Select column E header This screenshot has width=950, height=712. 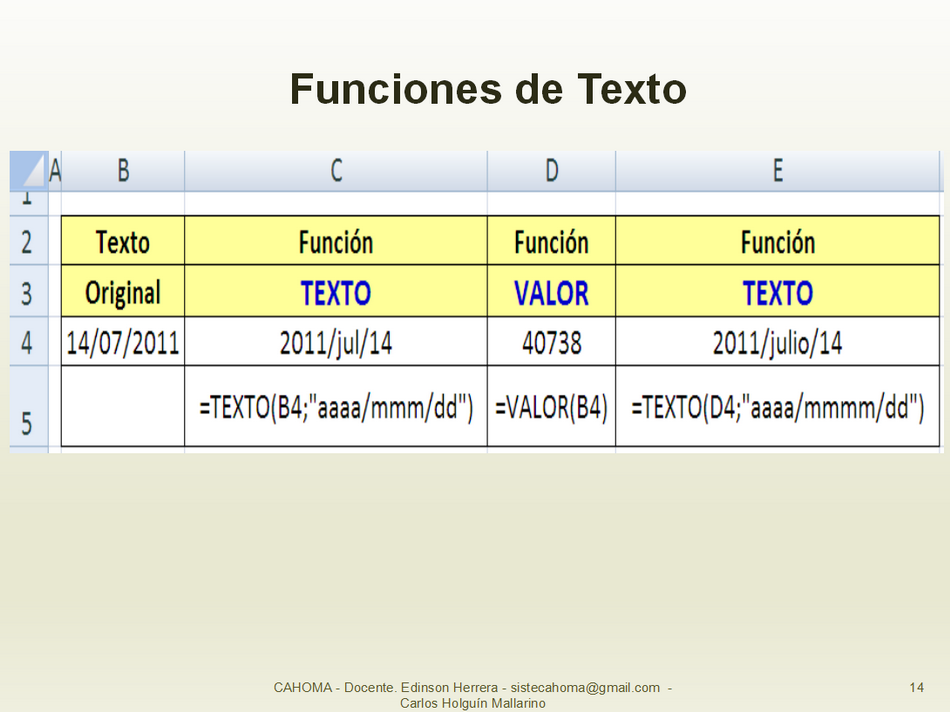tap(777, 171)
